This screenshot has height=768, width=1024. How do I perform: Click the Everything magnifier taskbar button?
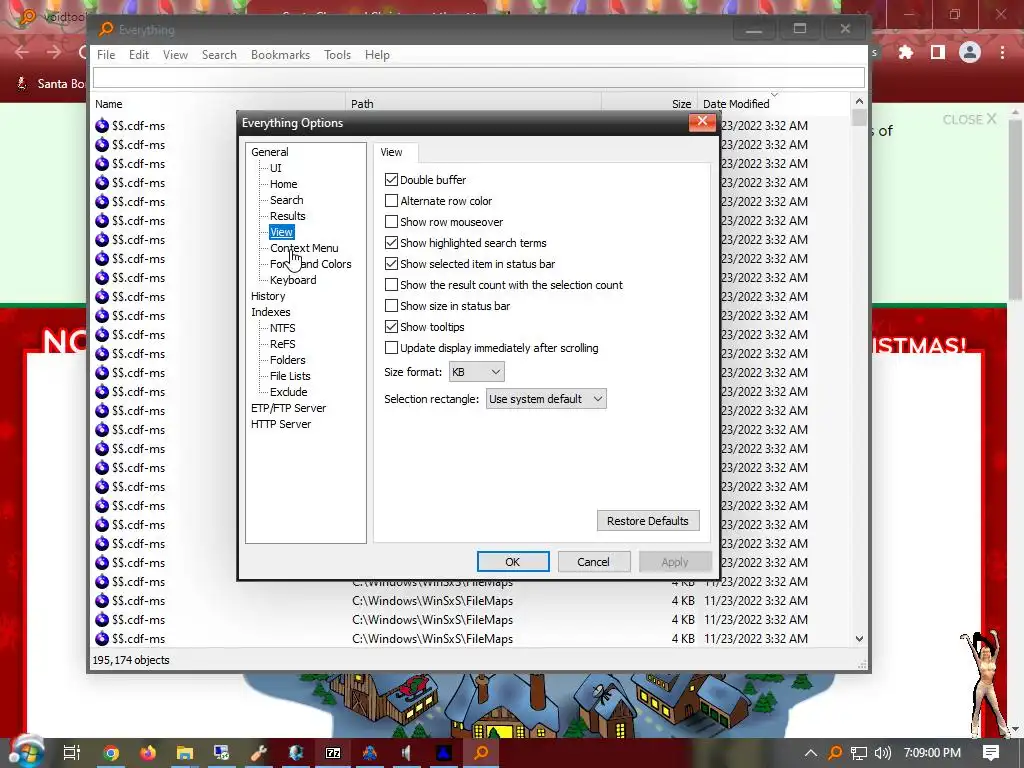point(481,753)
